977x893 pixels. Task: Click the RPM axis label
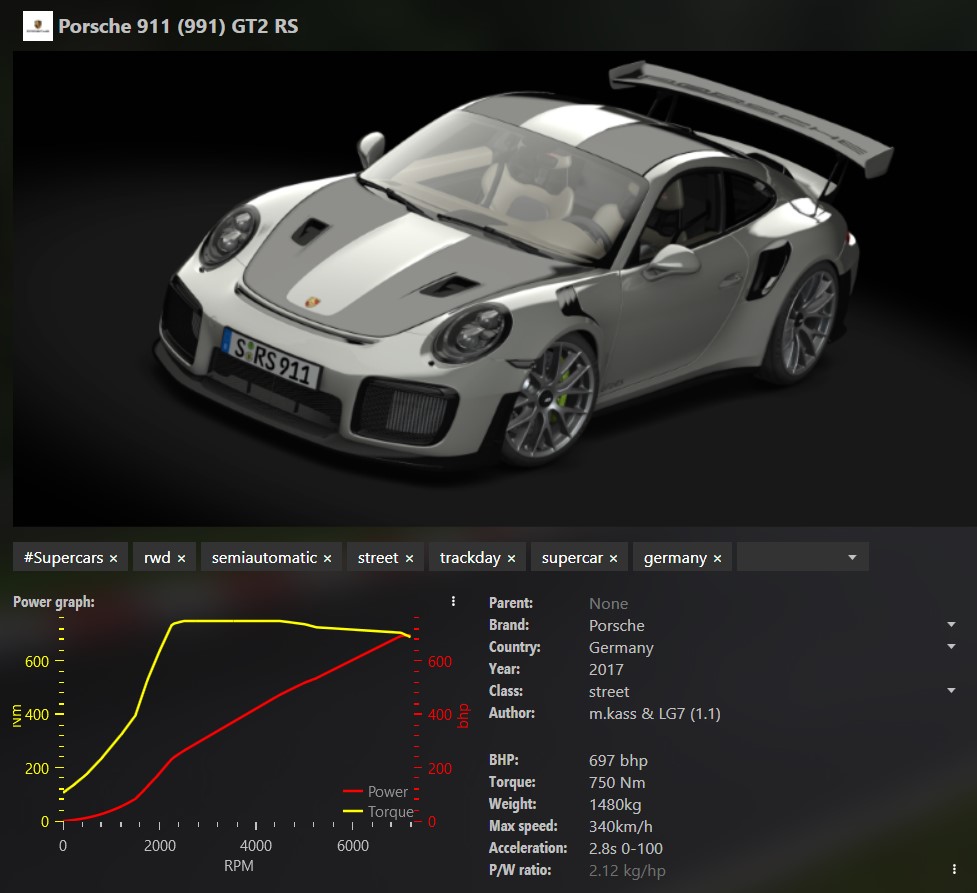coord(239,866)
